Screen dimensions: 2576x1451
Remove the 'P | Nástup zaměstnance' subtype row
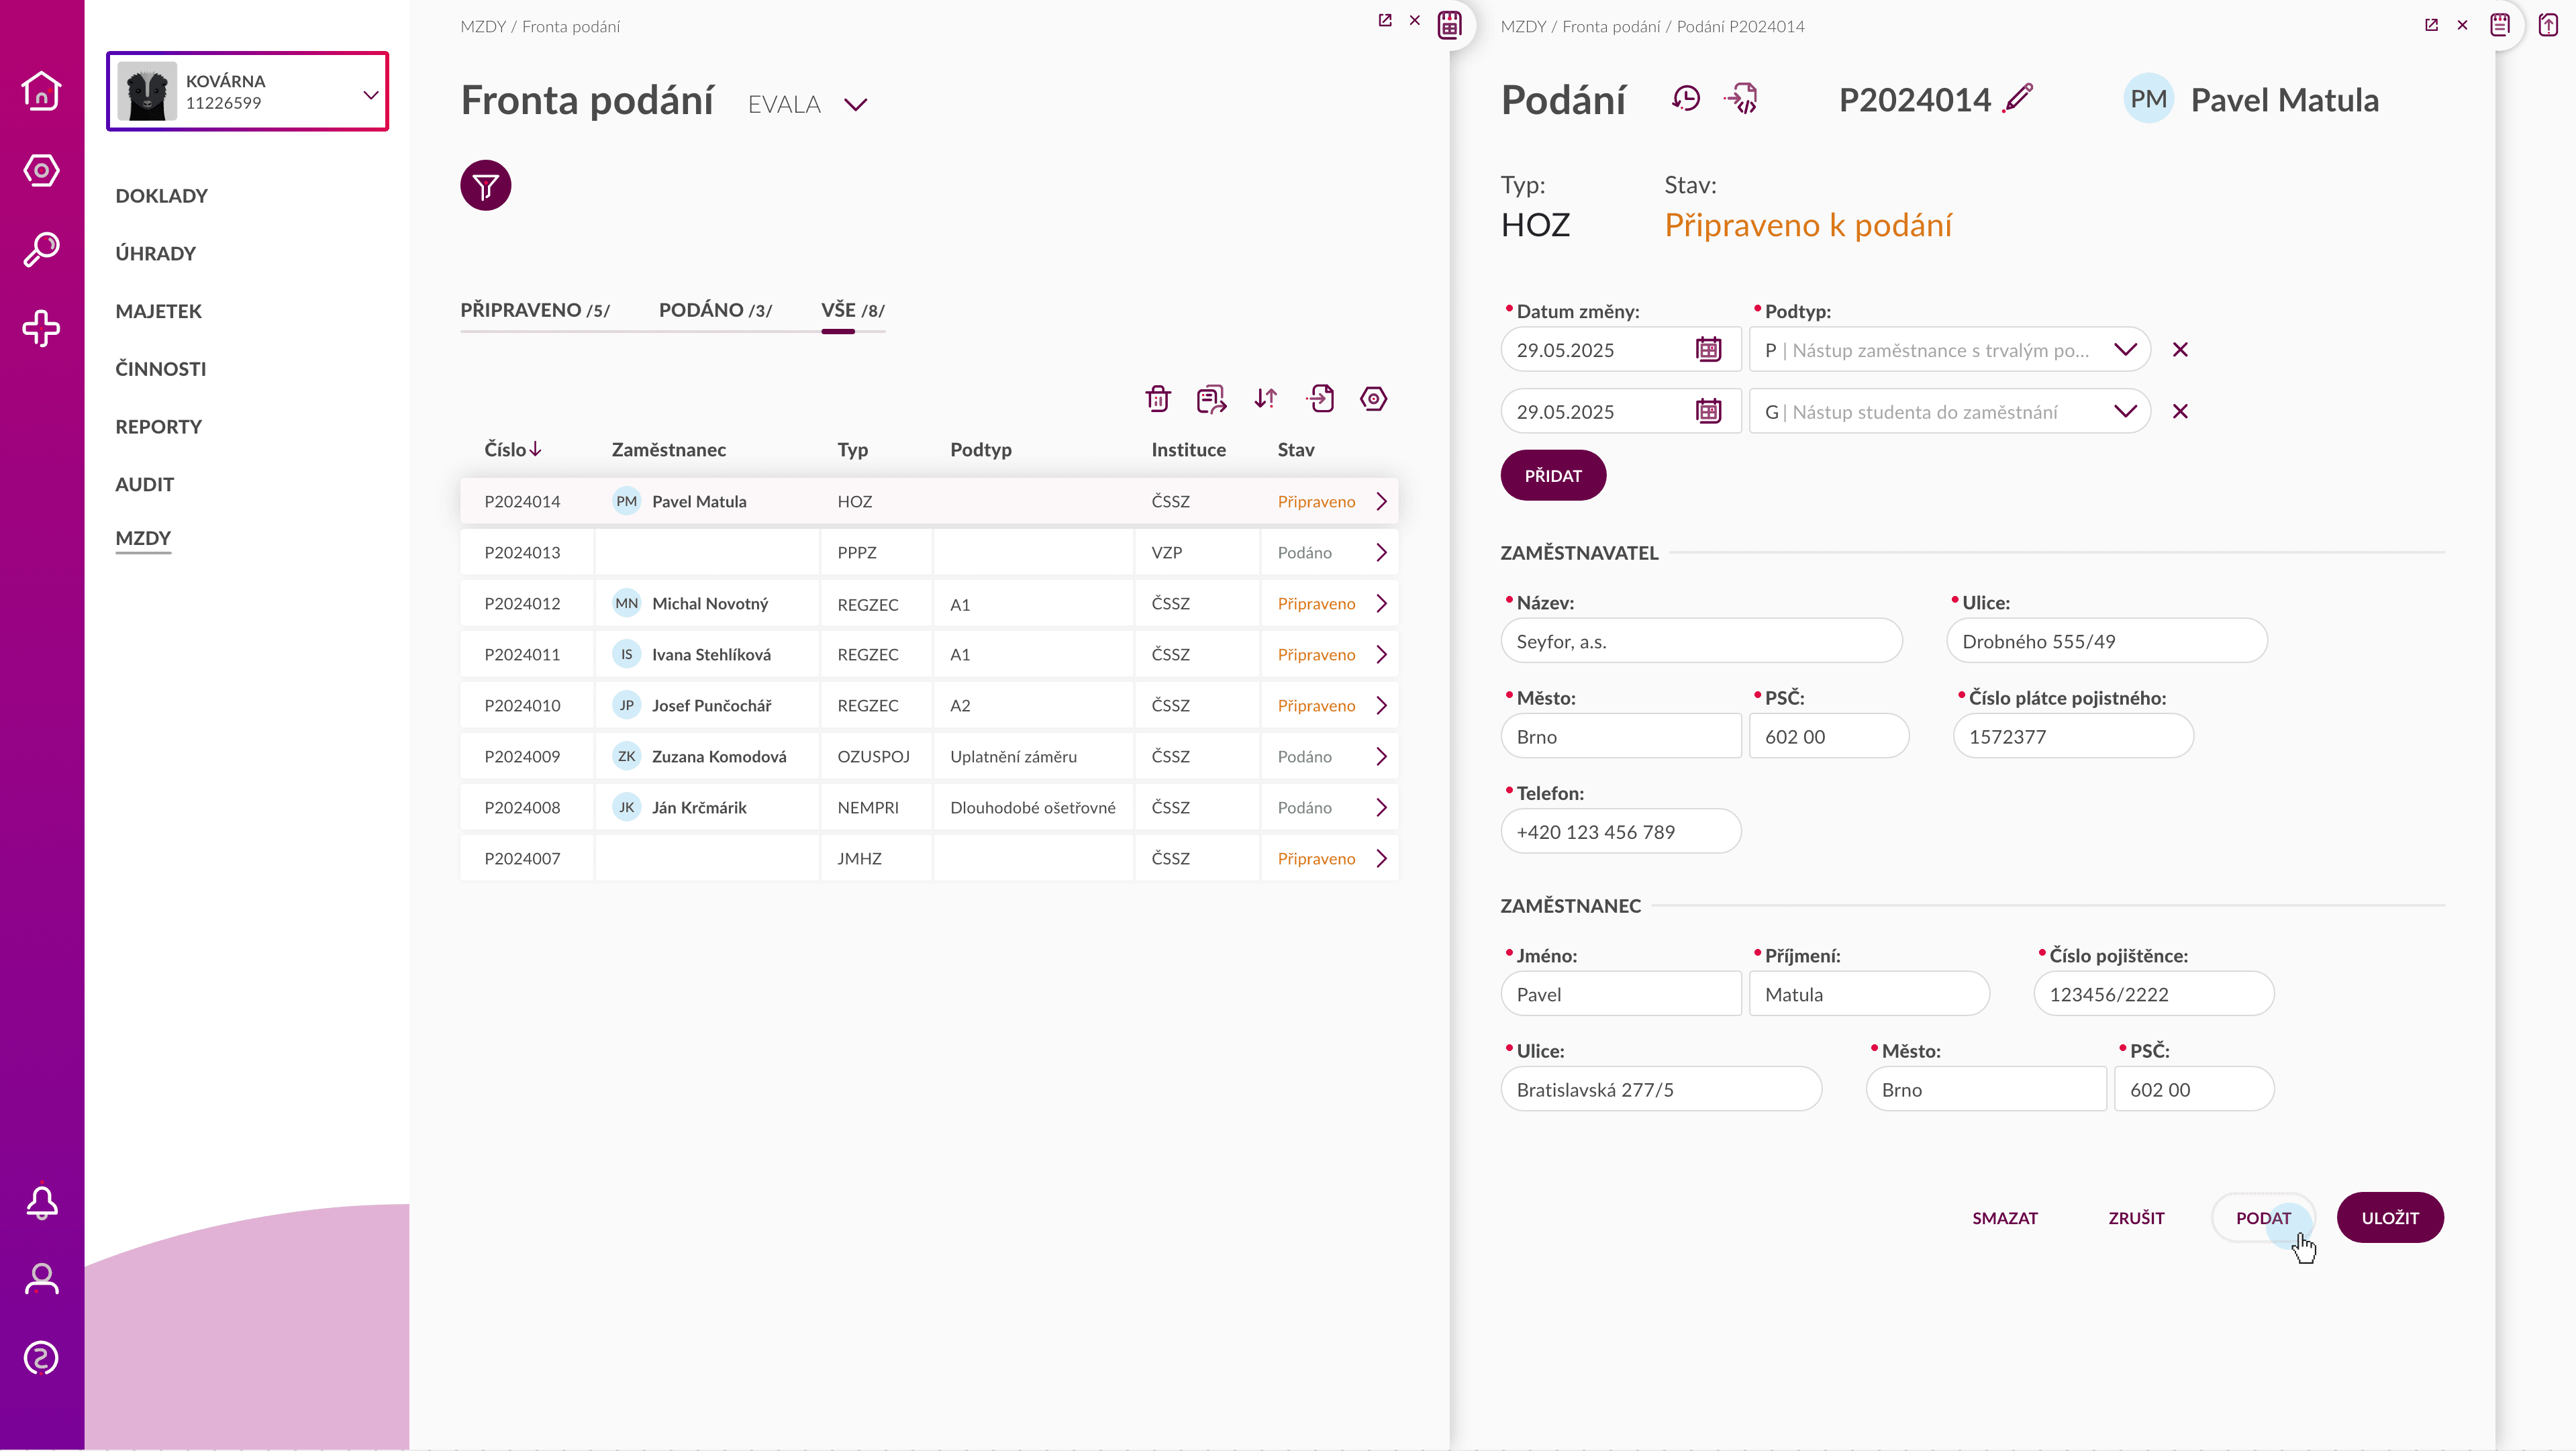click(2181, 349)
